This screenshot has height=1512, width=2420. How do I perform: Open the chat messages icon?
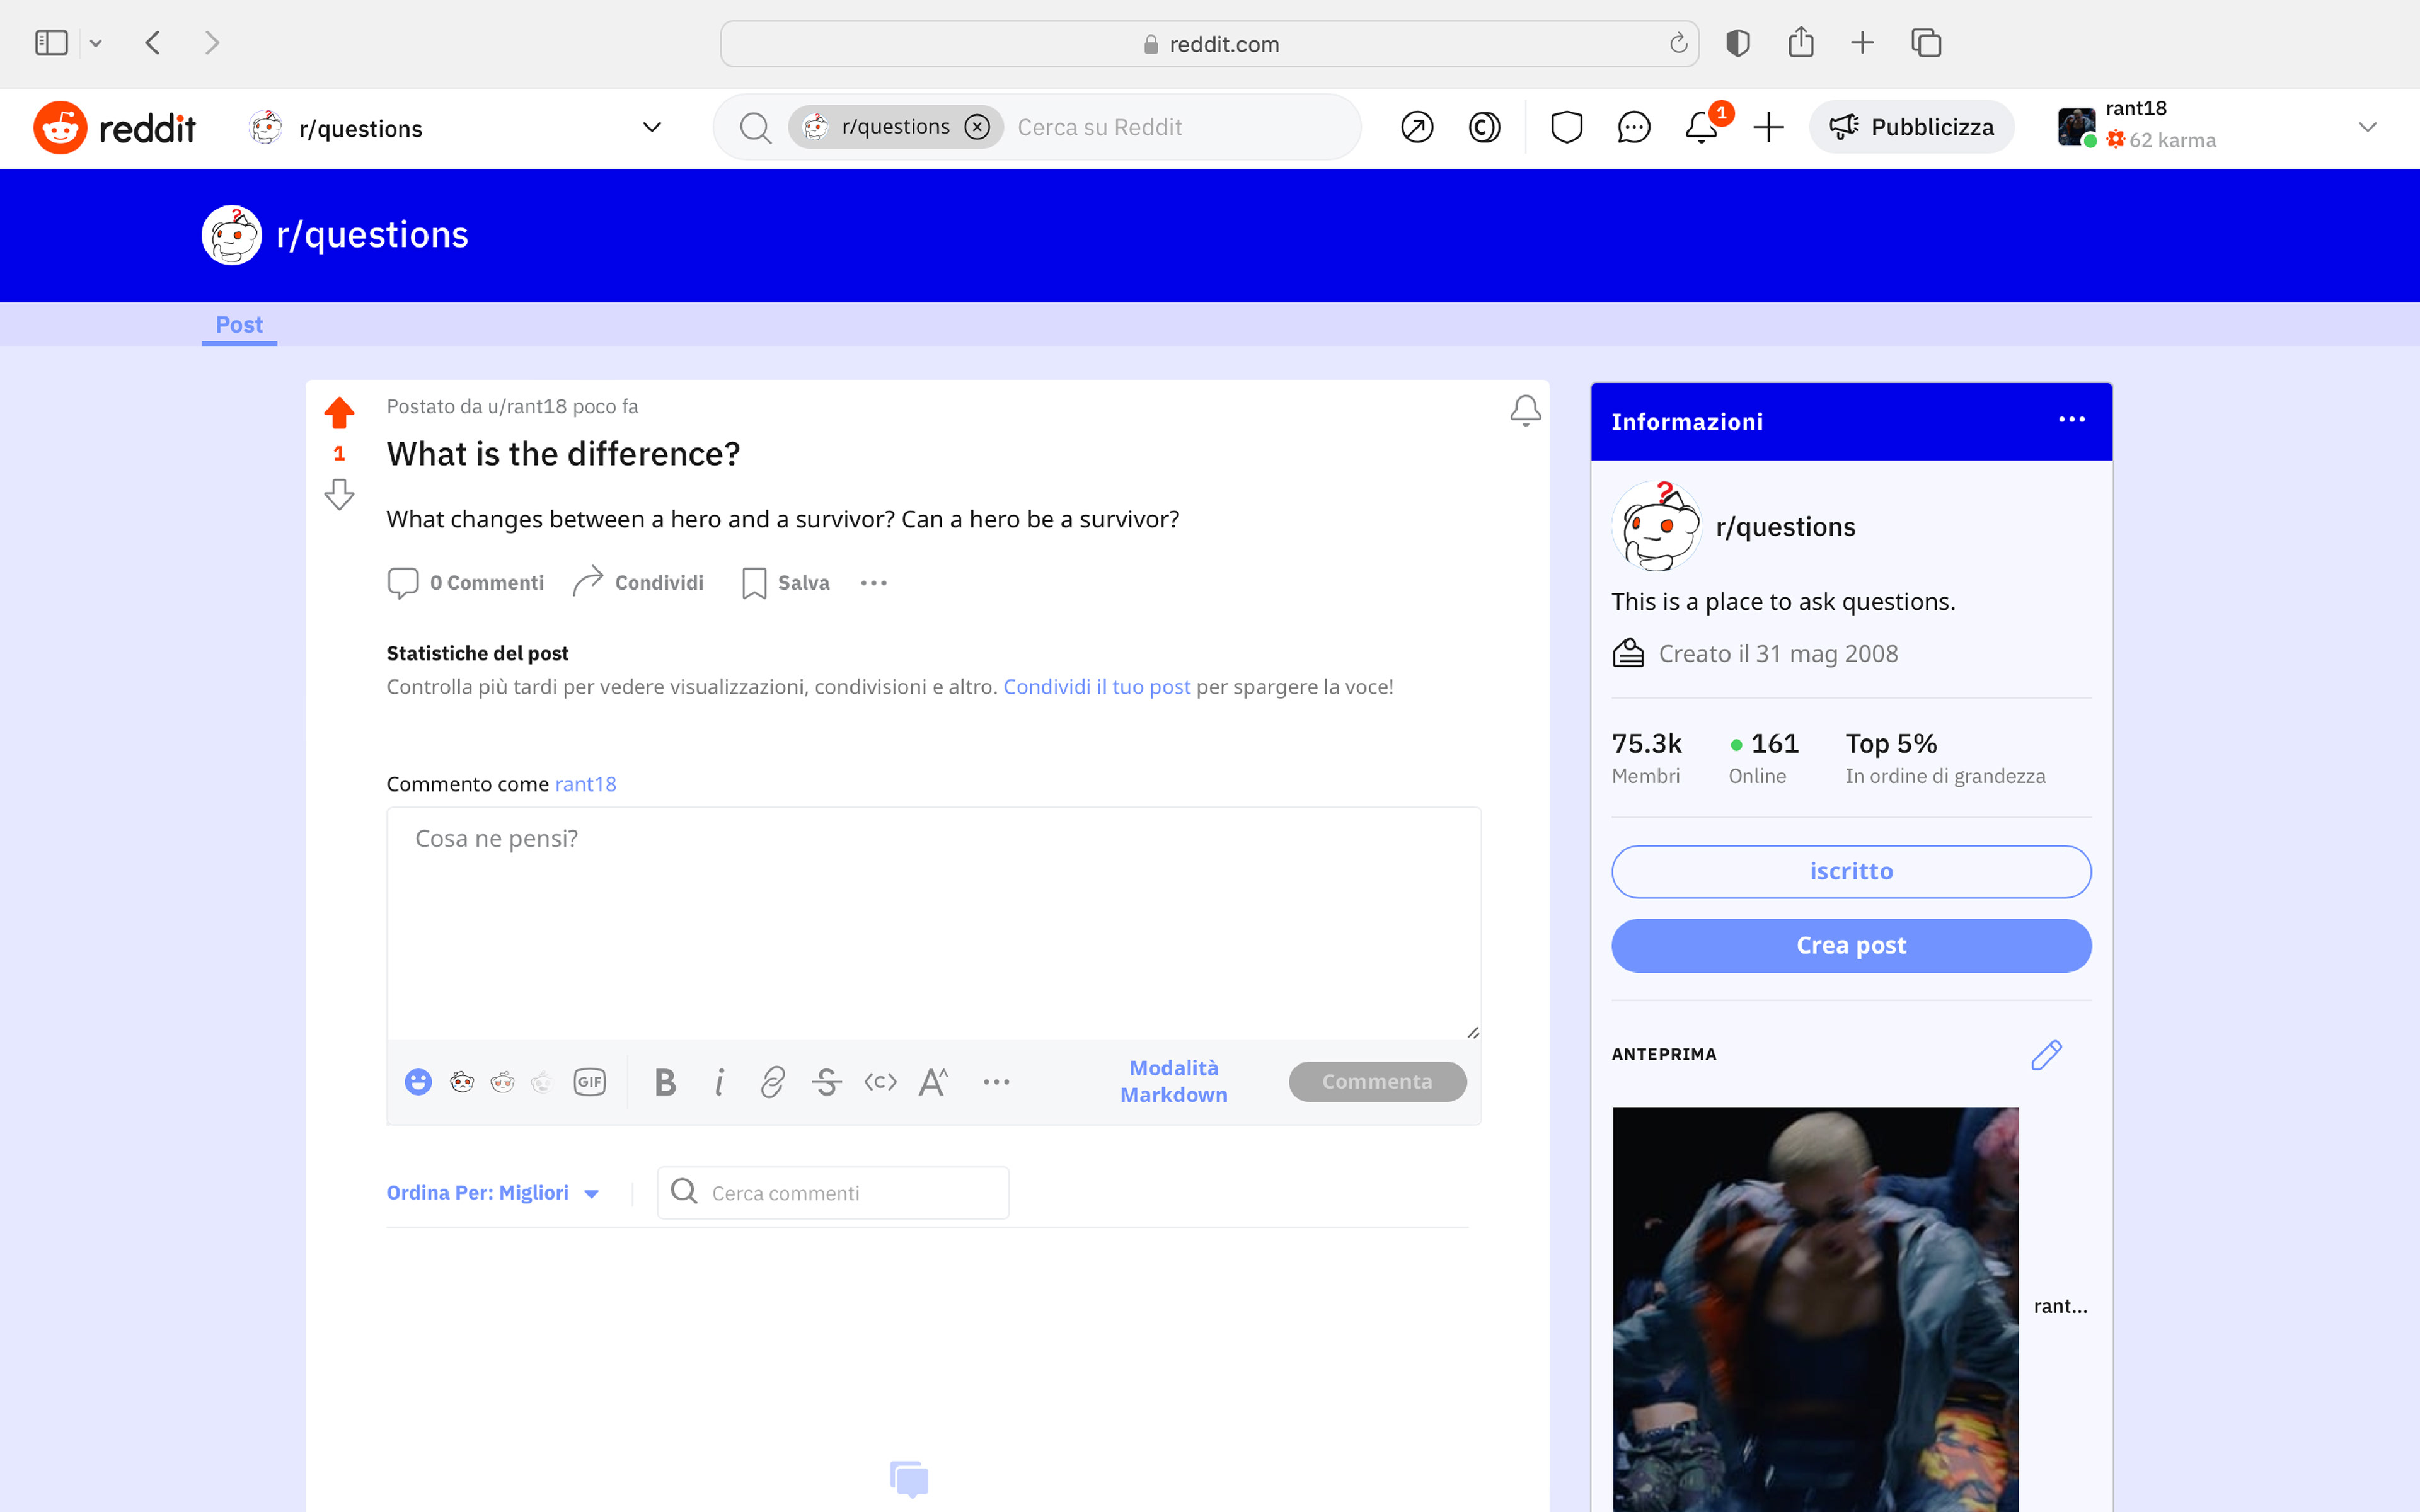[x=1633, y=127]
